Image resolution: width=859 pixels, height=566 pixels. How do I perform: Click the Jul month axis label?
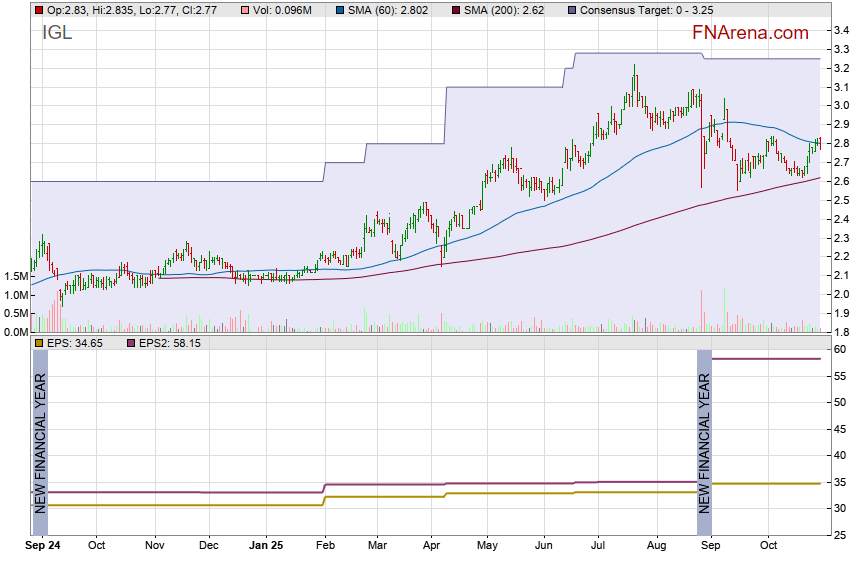[x=598, y=546]
